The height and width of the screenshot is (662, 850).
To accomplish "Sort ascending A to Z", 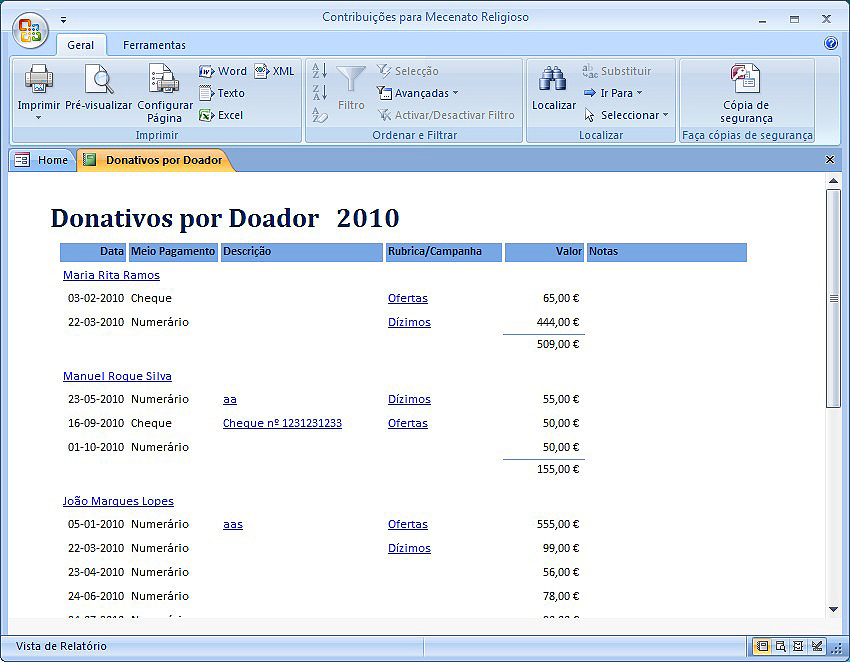I will 319,71.
